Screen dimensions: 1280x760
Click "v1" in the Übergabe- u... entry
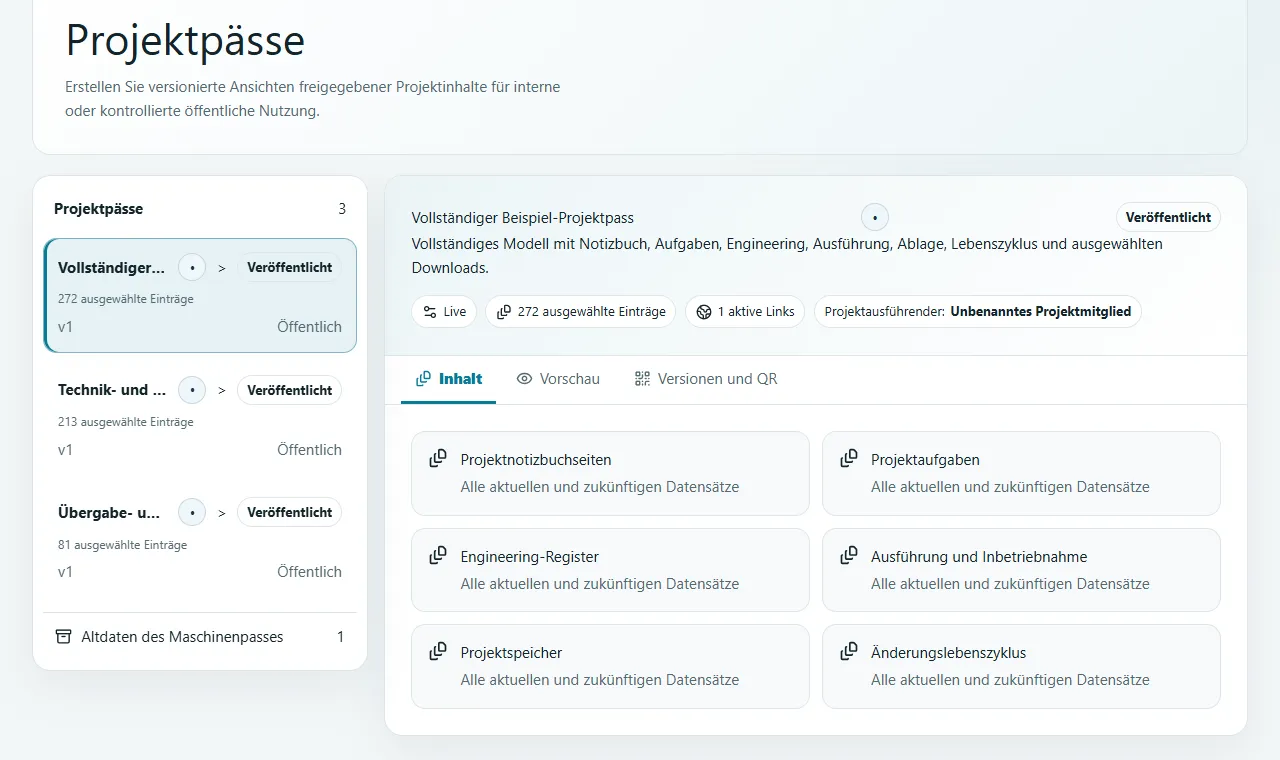click(x=65, y=572)
